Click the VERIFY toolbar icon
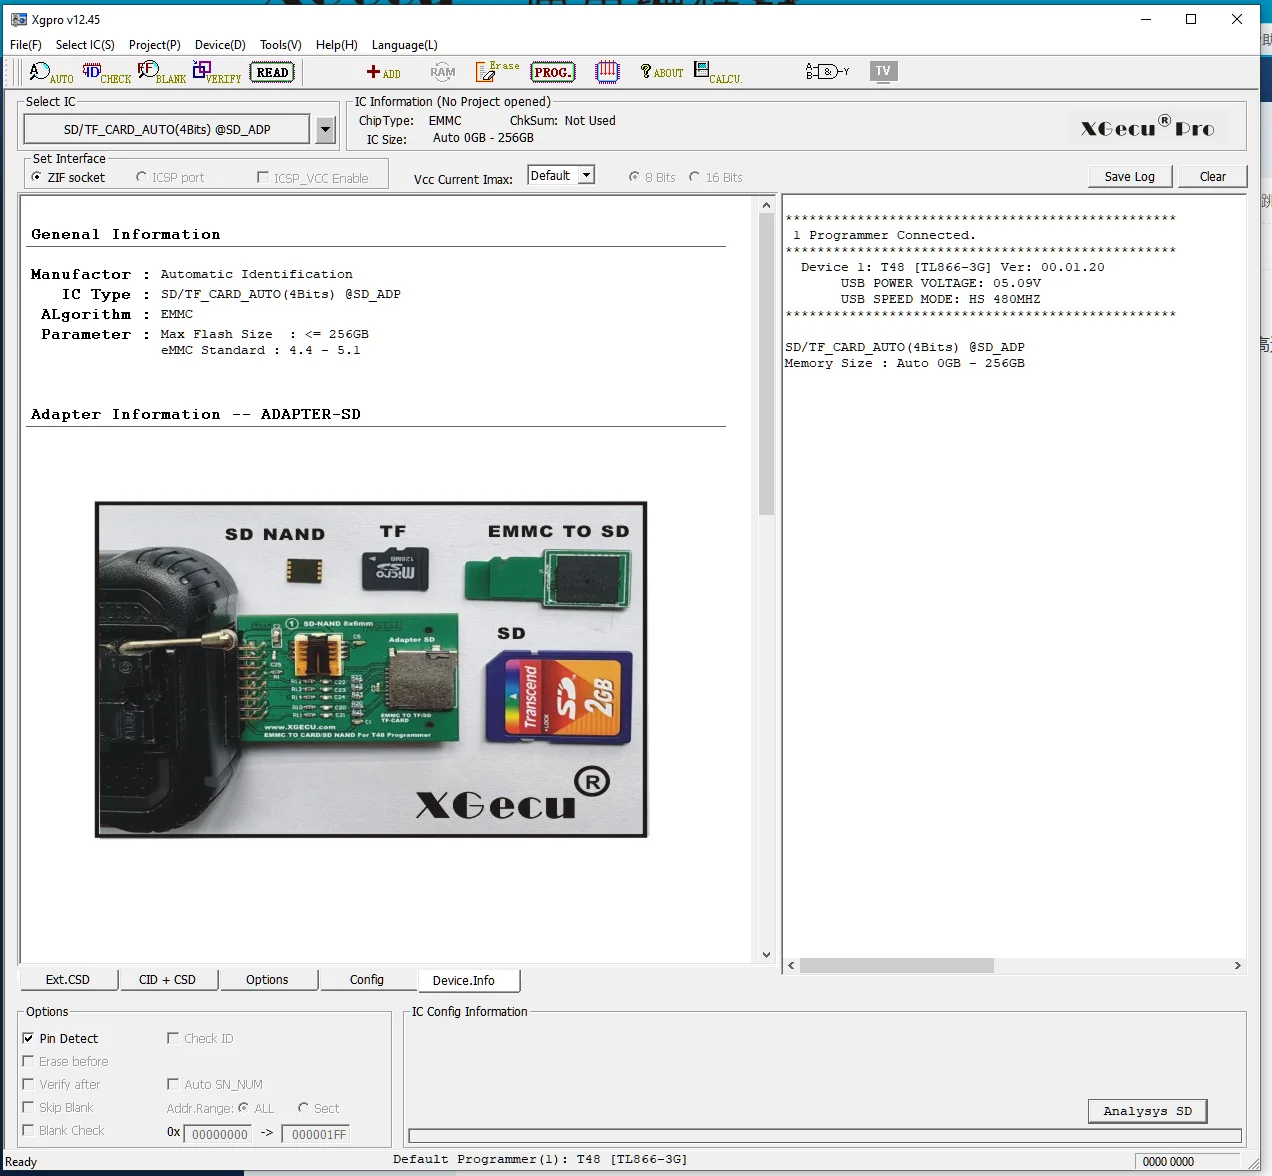Screen dimensions: 1272x1176 [x=217, y=72]
